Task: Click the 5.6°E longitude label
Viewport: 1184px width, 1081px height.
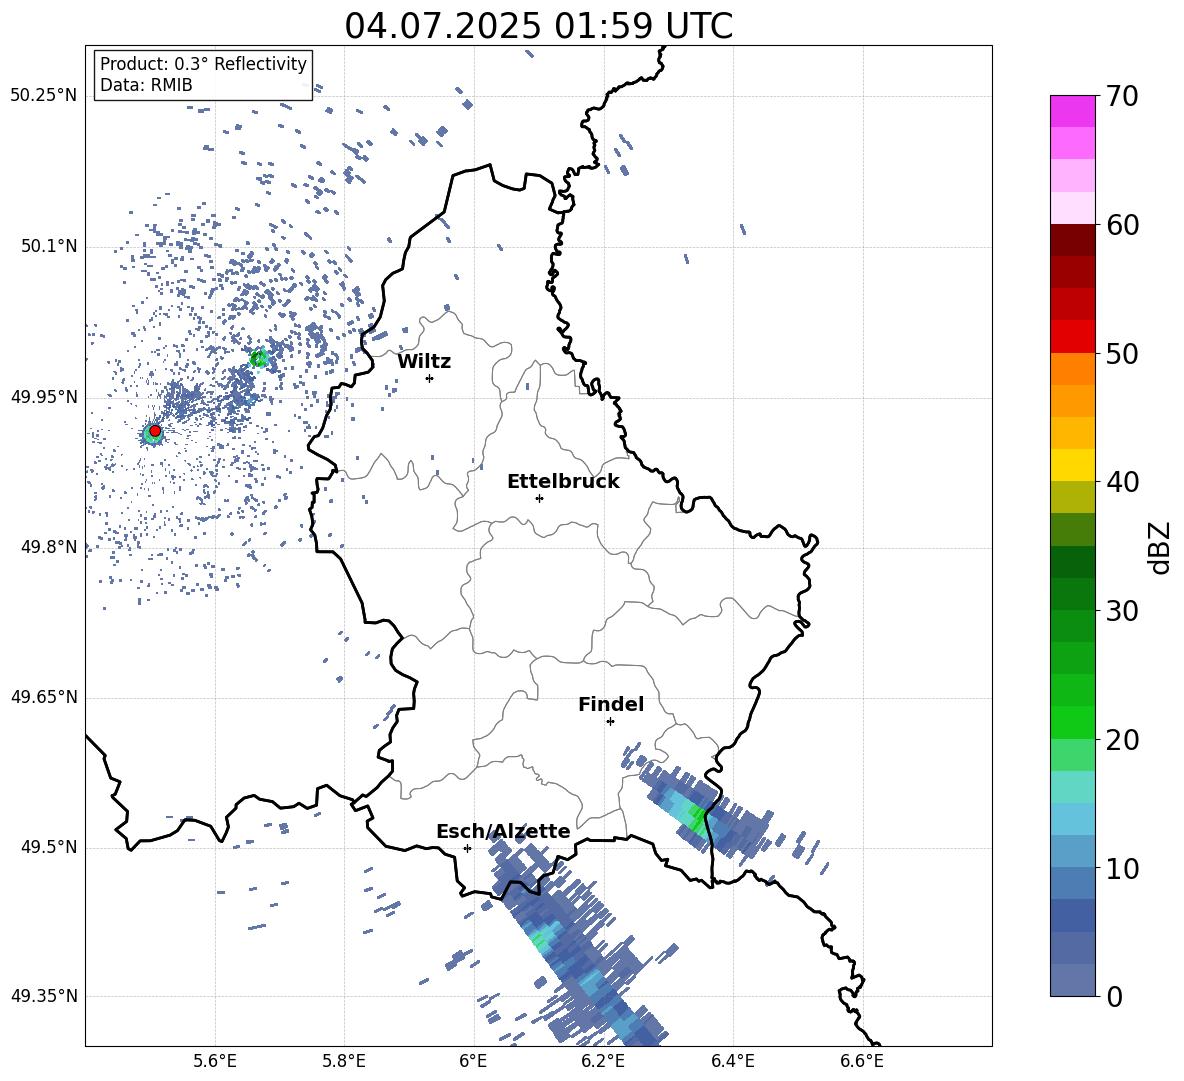Action: tap(215, 1061)
